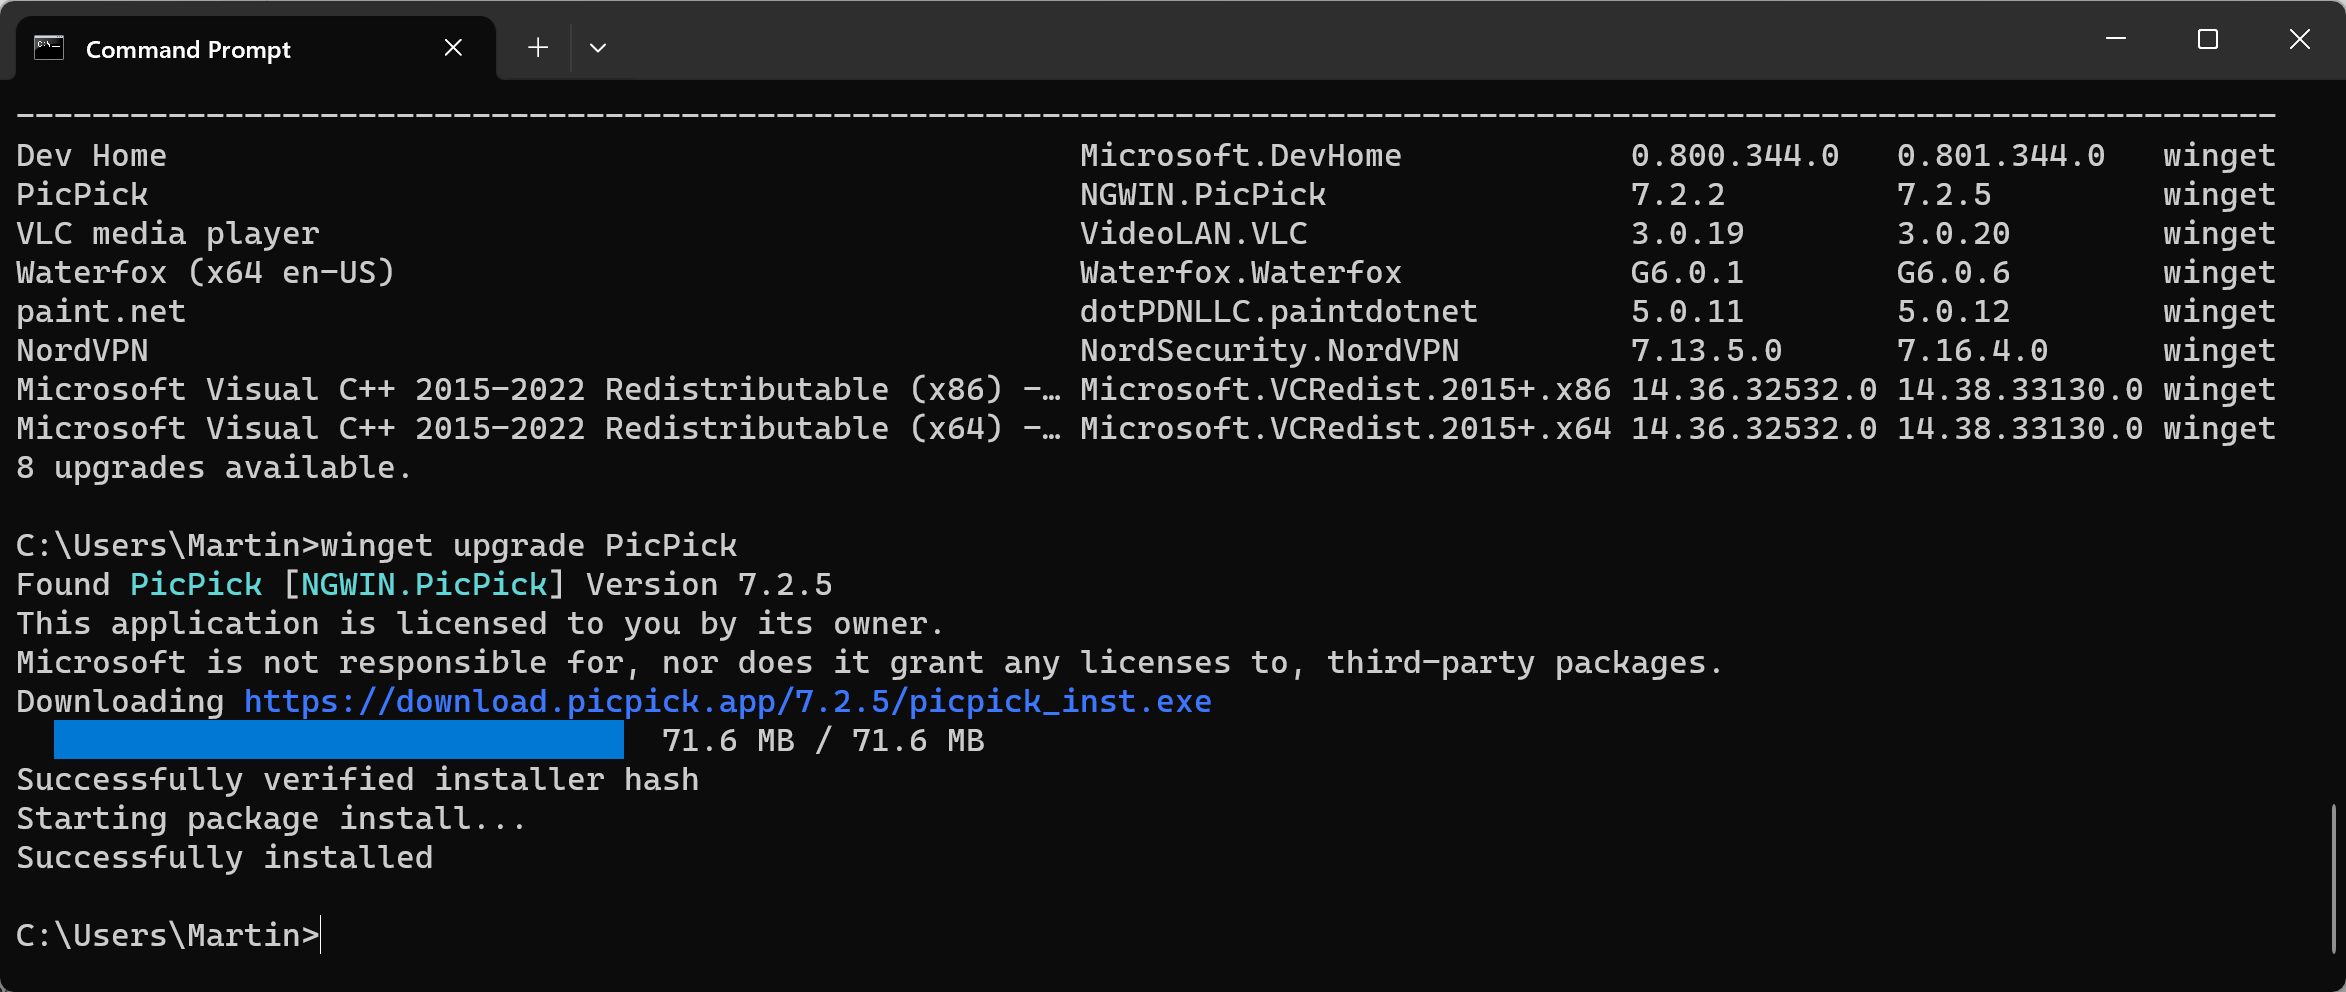Open a new tab with plus button

click(538, 48)
